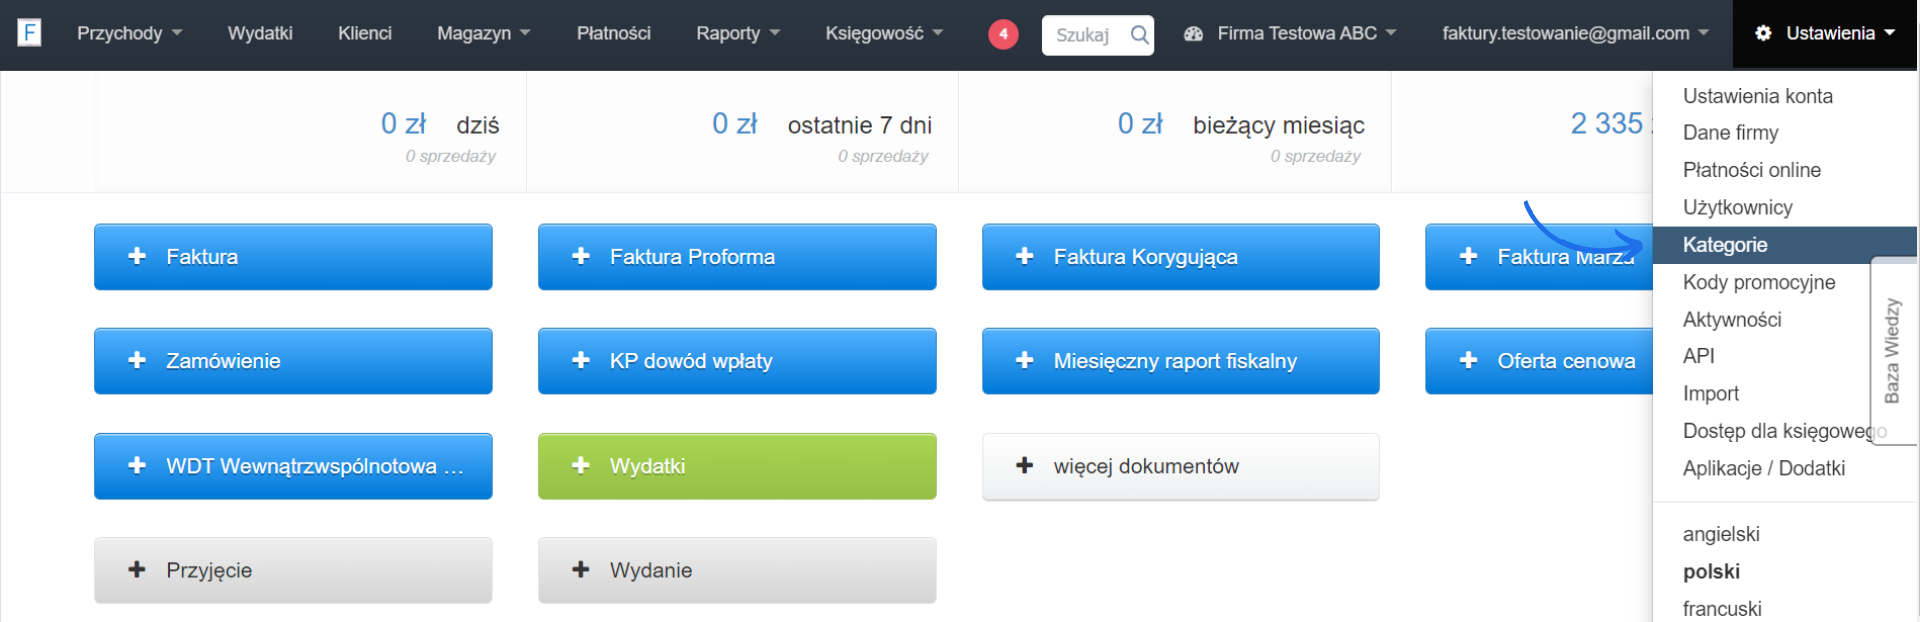
Task: Open Klienci in the top navigation
Action: [x=365, y=33]
